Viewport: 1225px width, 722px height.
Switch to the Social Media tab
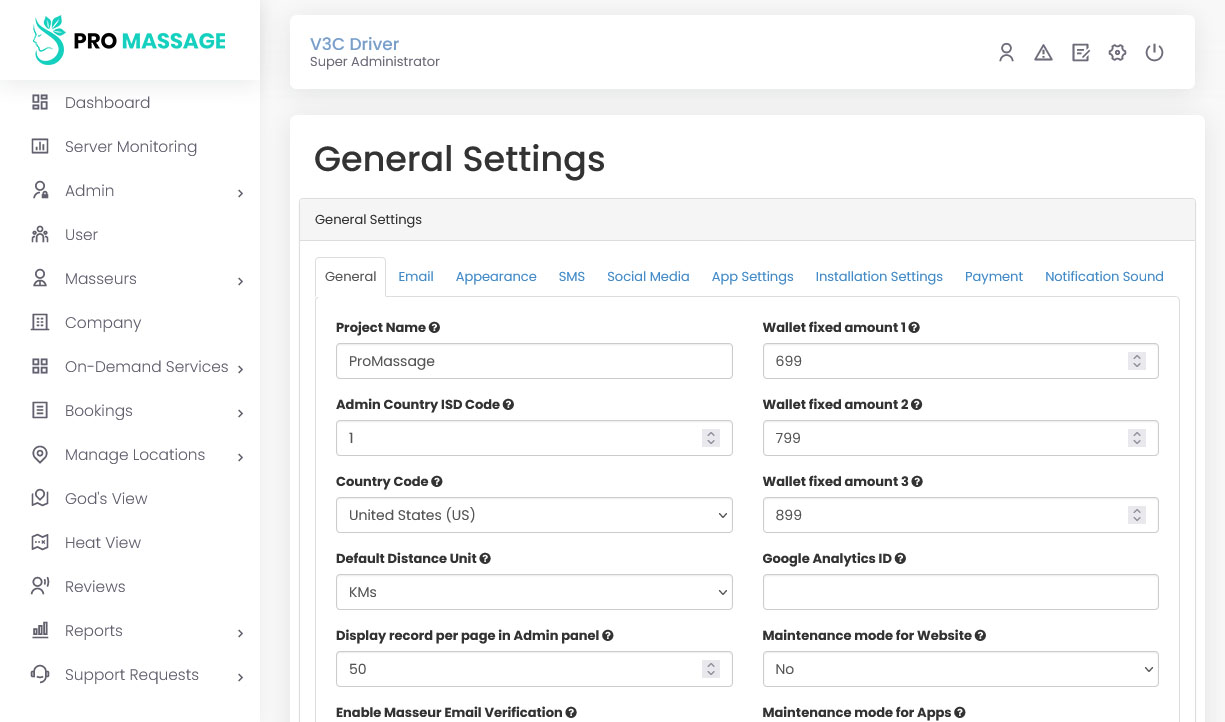coord(648,277)
